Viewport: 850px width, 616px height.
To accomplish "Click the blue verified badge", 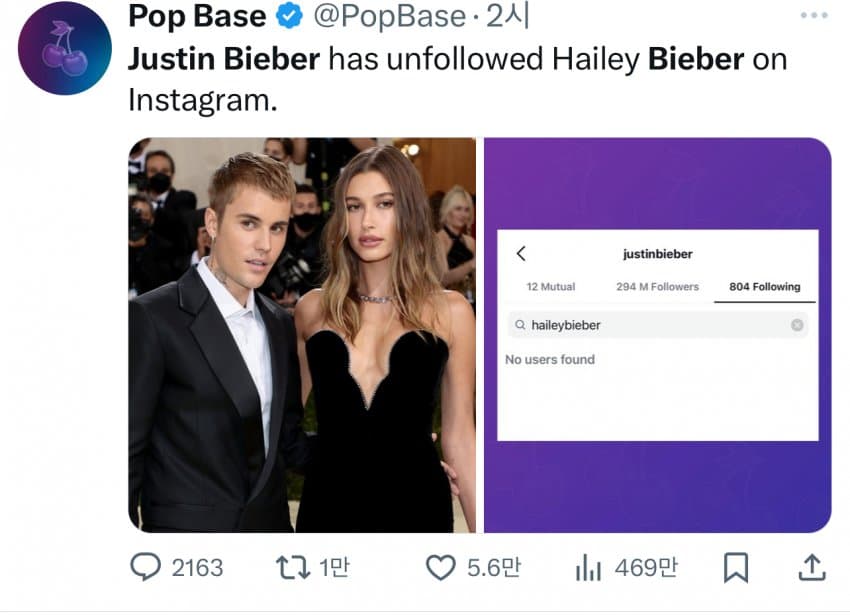I will [x=290, y=17].
